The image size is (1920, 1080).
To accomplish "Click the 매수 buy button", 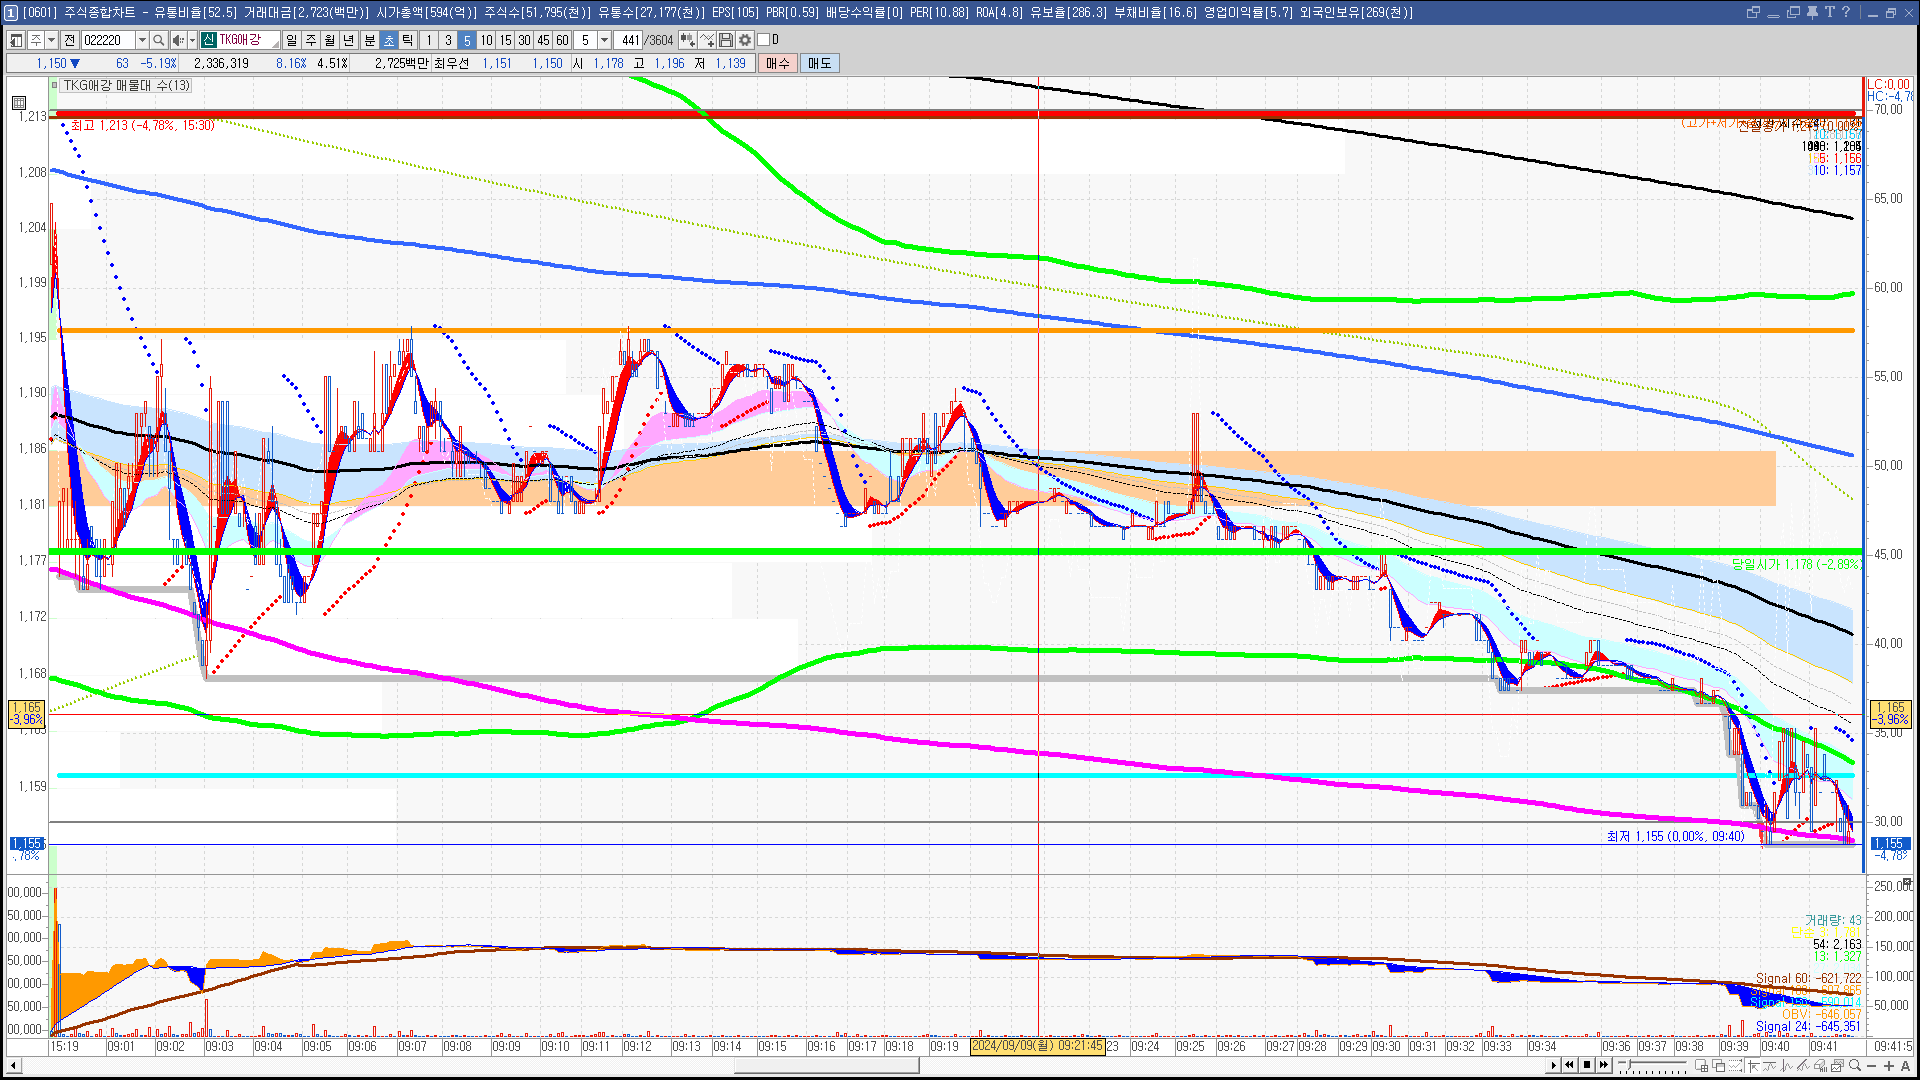I will click(x=778, y=63).
